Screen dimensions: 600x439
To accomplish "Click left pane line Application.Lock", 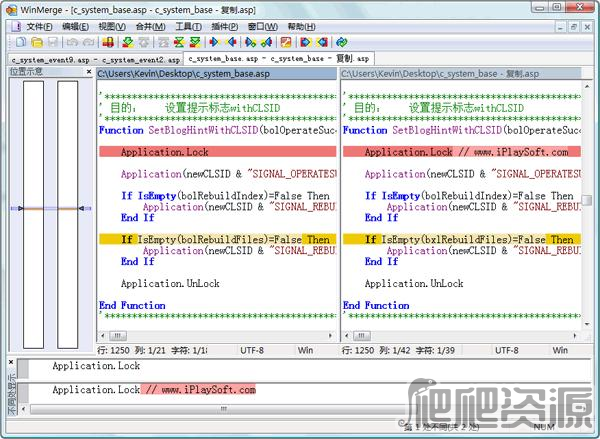I will (217, 152).
